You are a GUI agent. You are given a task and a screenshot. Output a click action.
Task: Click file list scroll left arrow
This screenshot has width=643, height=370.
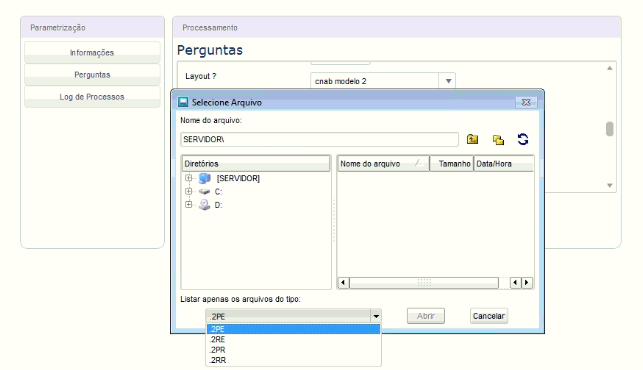click(343, 283)
